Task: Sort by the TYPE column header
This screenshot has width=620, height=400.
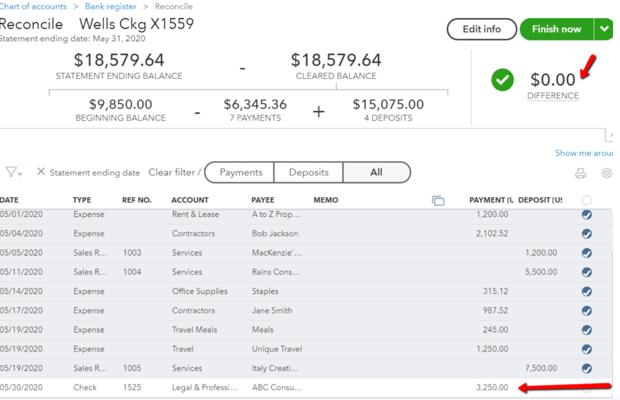Action: click(x=82, y=200)
